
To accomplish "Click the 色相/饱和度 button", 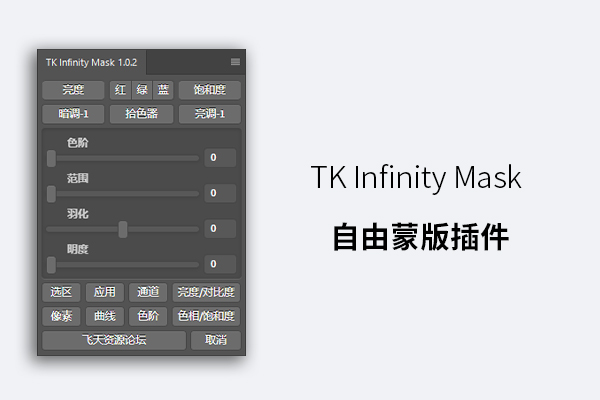I will point(206,316).
